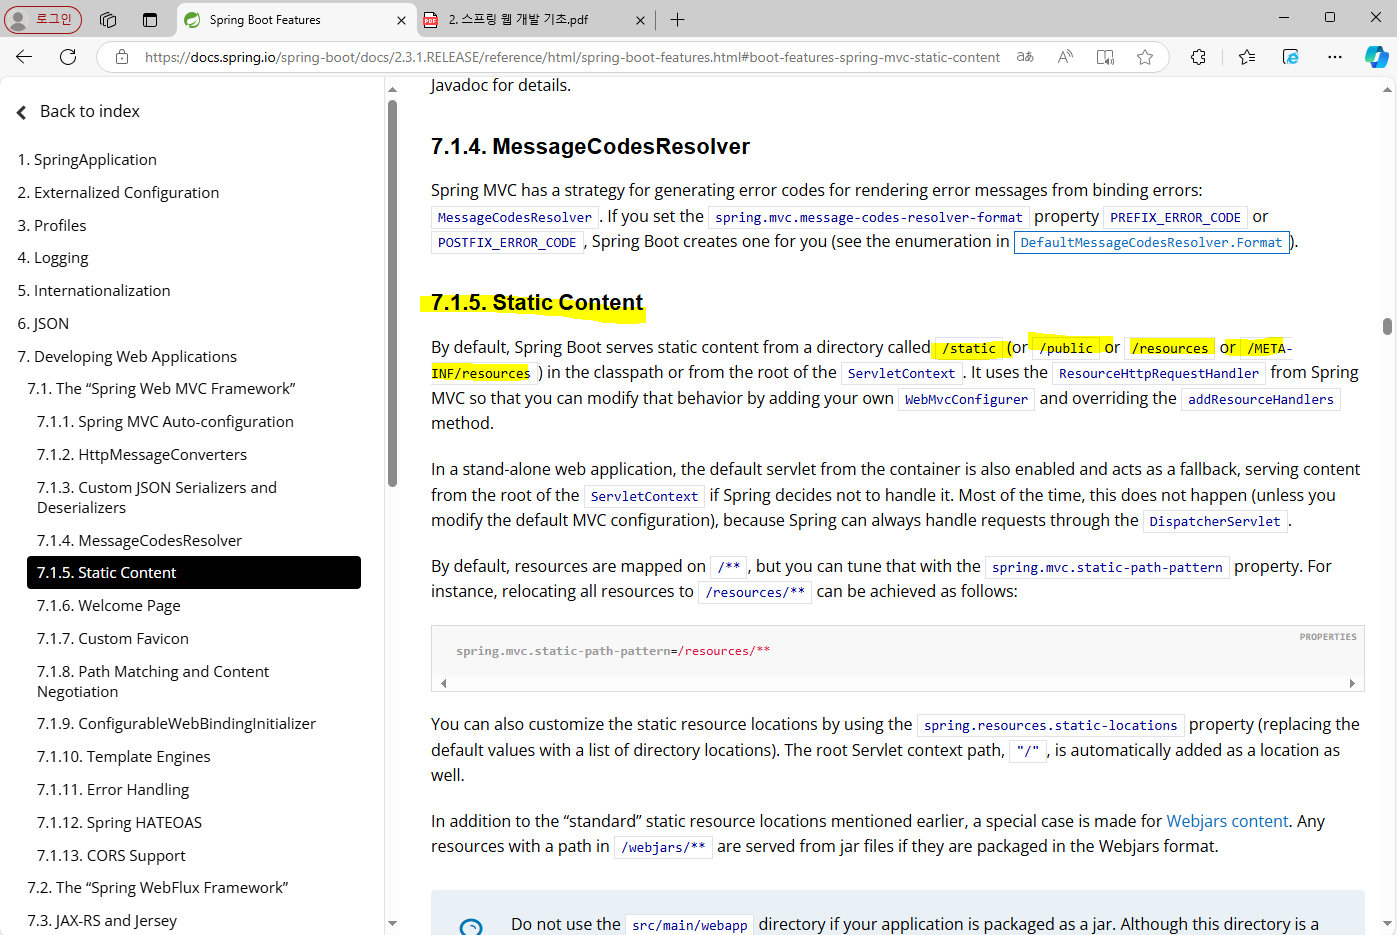The width and height of the screenshot is (1397, 935).
Task: Click the main page vertical scrollbar thumb
Action: pyautogui.click(x=1387, y=326)
